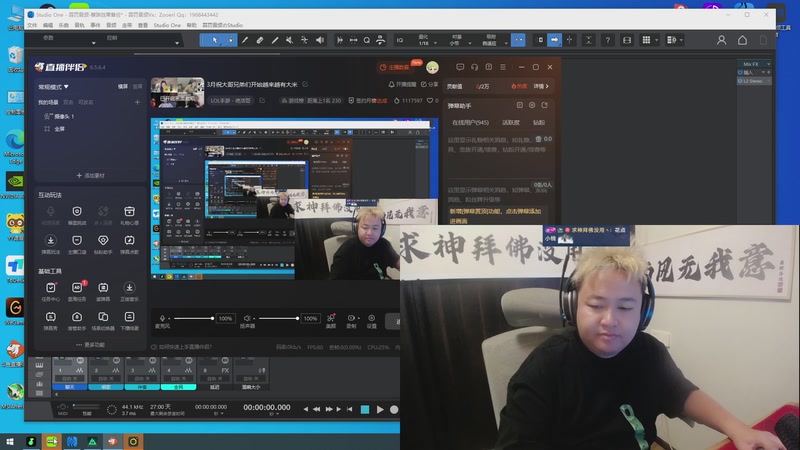Screen dimensions: 800x450
Task: Open the 正版音乐 music download tool
Action: point(130,292)
